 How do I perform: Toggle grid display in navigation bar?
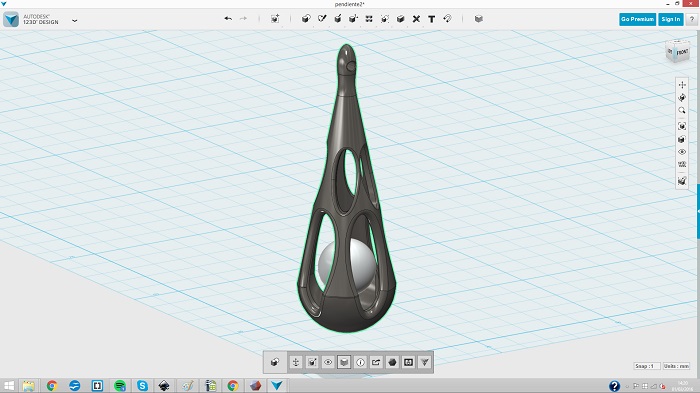pos(682,164)
